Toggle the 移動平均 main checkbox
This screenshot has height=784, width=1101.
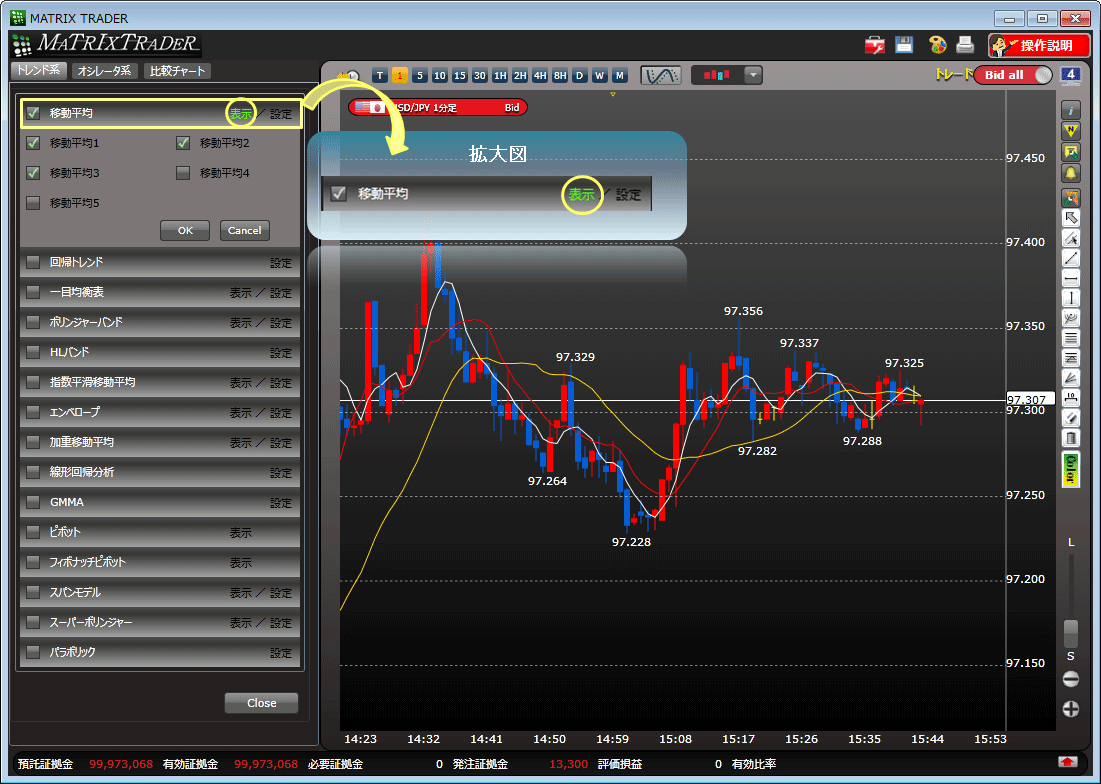(x=33, y=112)
